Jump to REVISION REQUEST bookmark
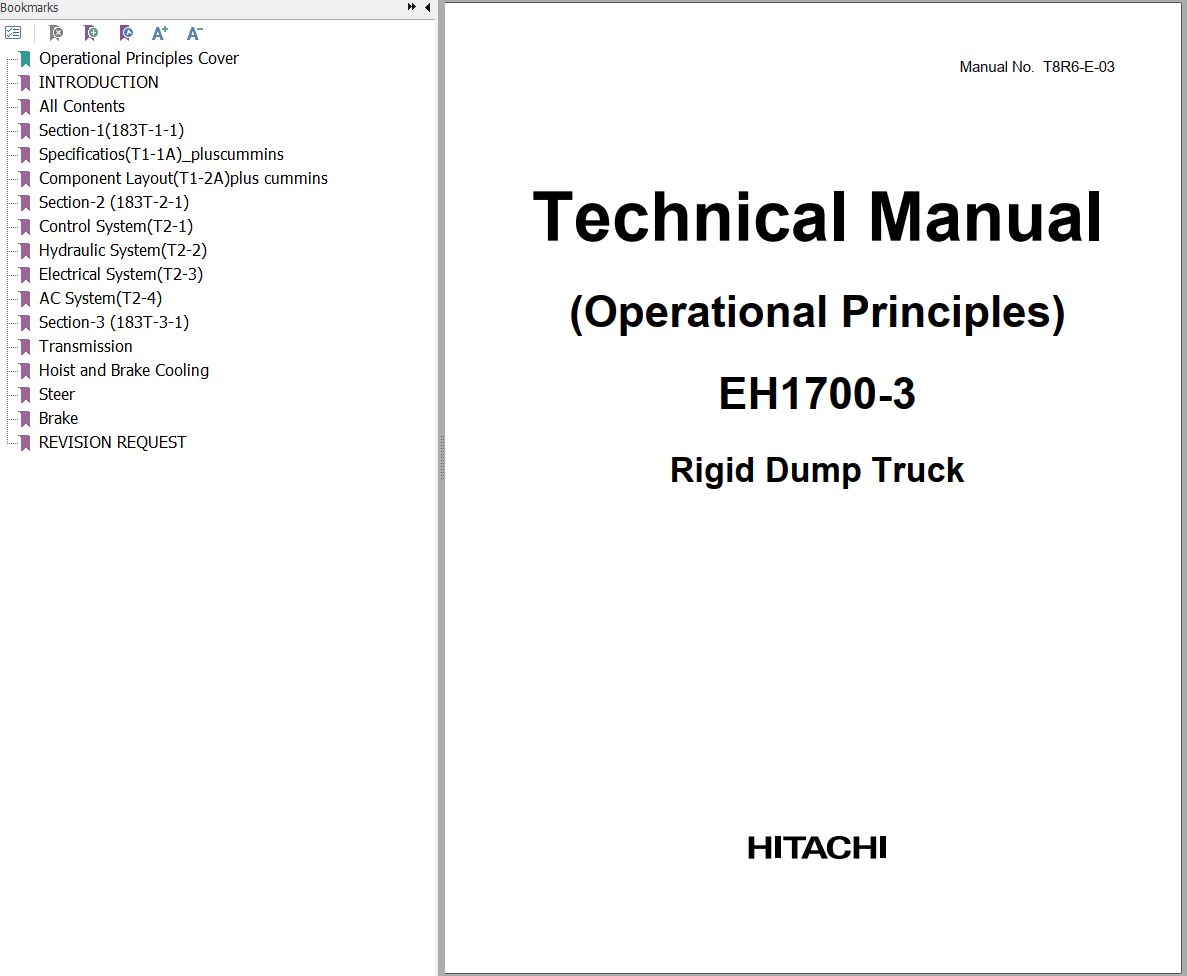The width and height of the screenshot is (1187, 976). click(x=112, y=442)
